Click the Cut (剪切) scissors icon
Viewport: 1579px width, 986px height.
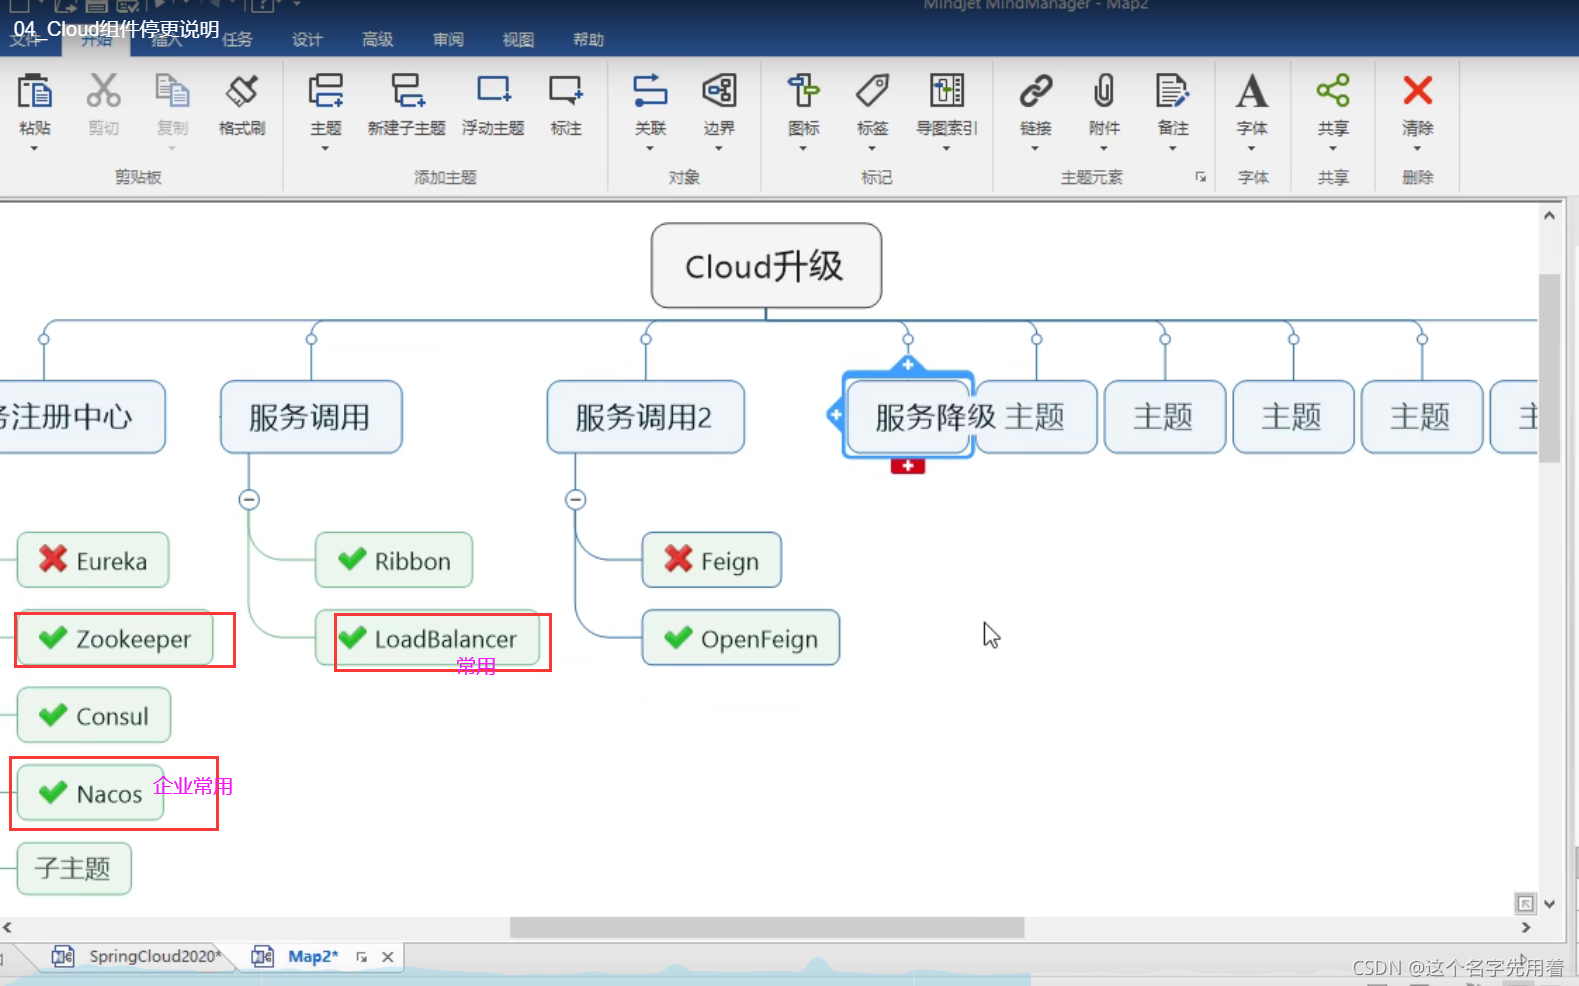[103, 91]
